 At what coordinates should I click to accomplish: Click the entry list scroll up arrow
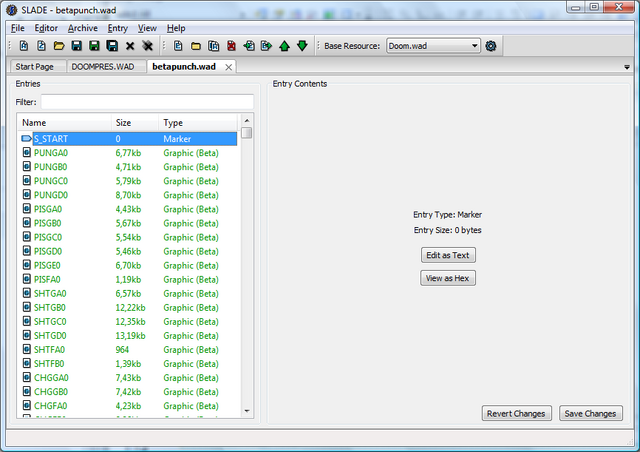pos(247,120)
